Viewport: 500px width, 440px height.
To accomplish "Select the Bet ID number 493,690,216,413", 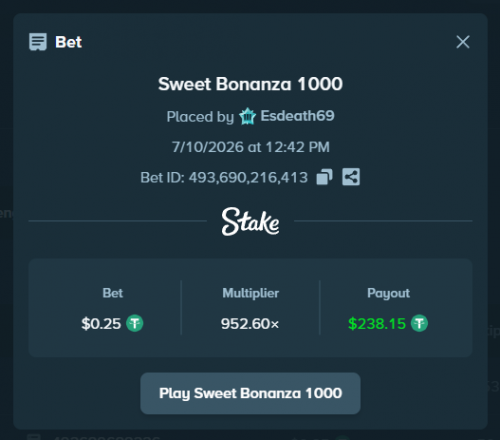I will (x=248, y=177).
